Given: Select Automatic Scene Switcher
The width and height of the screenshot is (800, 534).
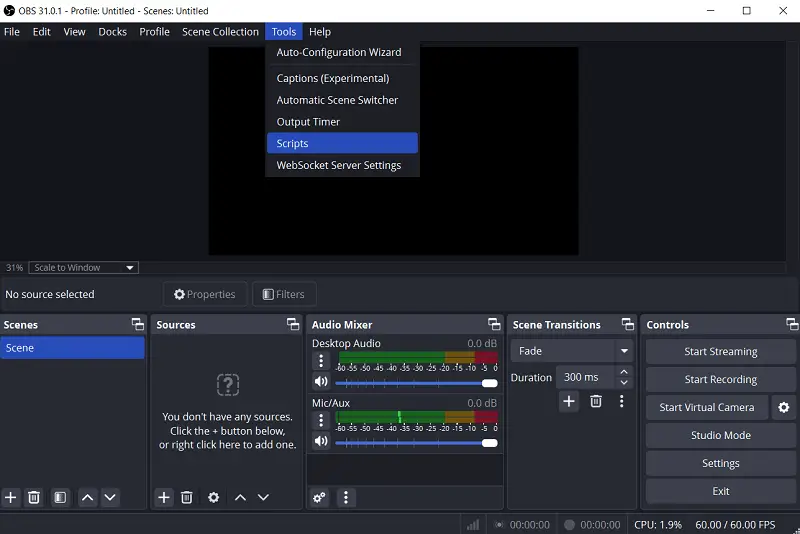Looking at the screenshot, I should [x=342, y=100].
